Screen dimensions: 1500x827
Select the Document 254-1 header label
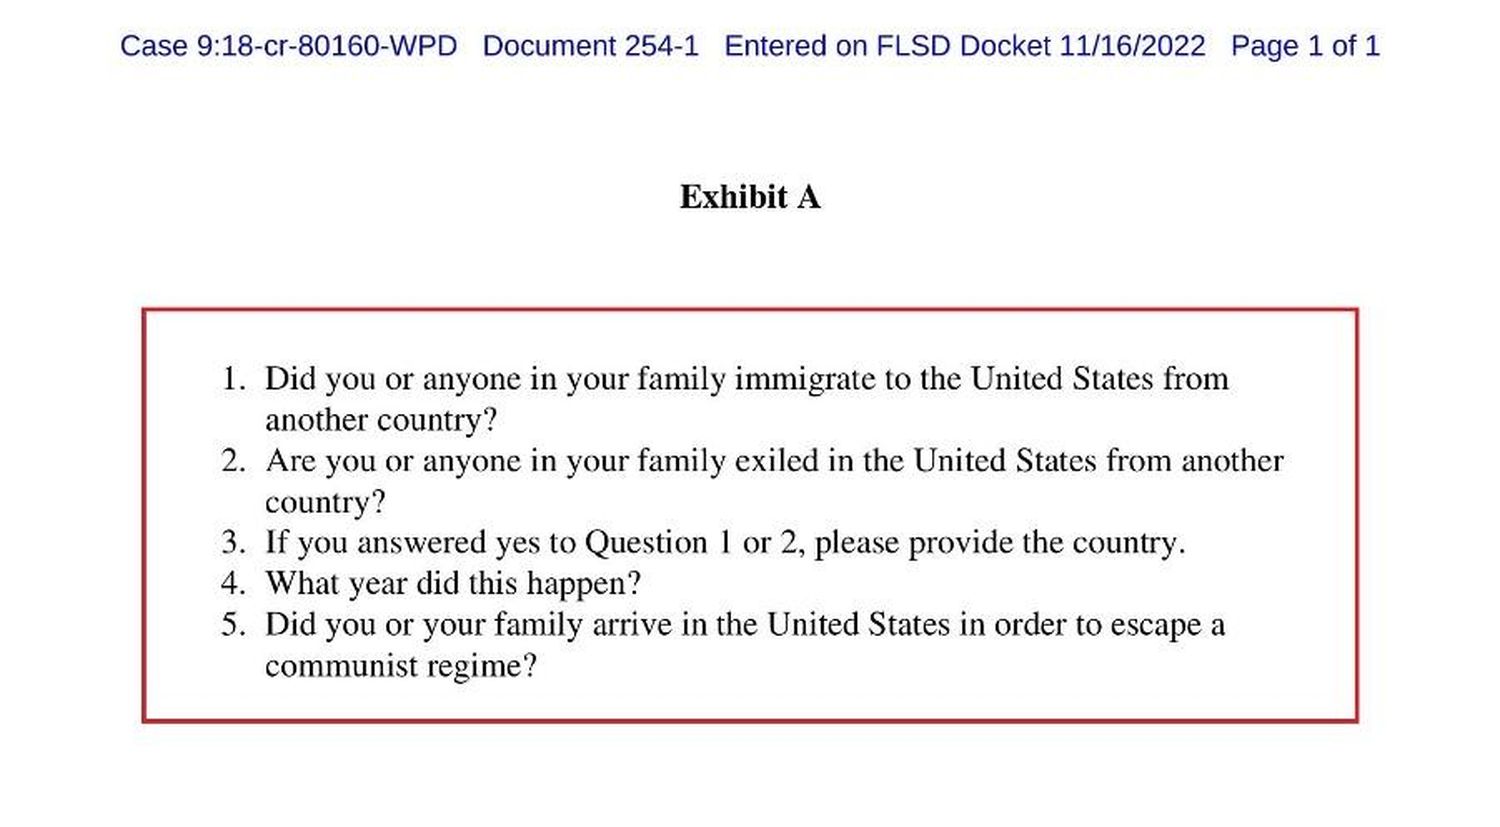[x=590, y=46]
